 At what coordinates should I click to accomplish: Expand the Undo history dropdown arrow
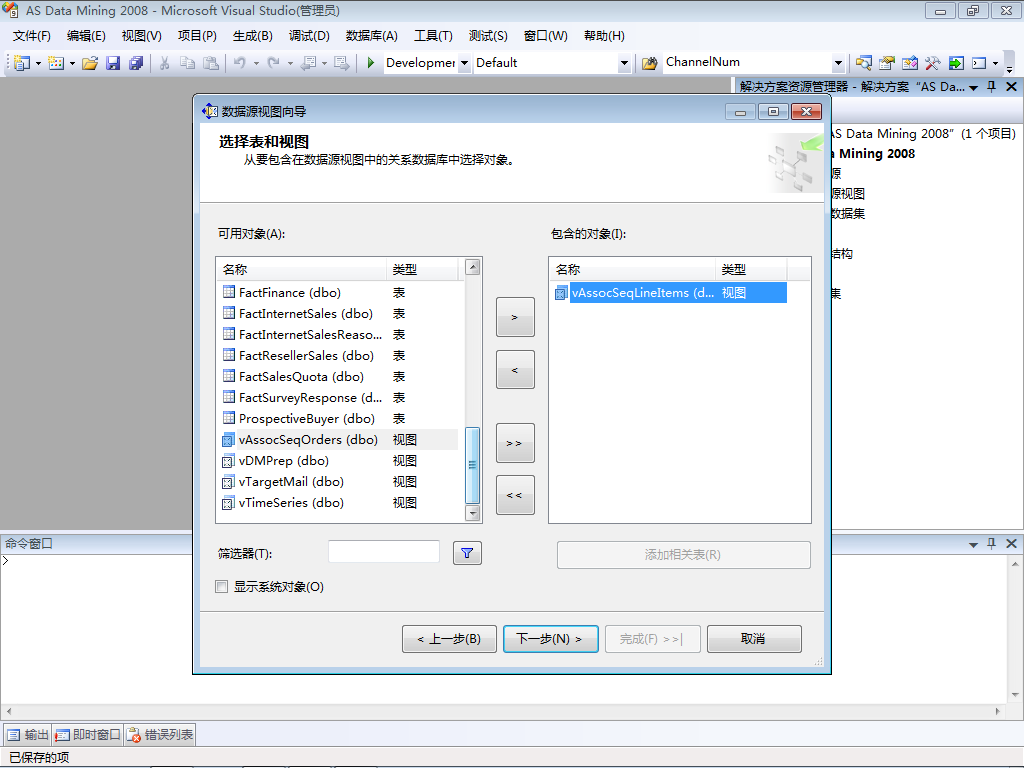coord(256,63)
